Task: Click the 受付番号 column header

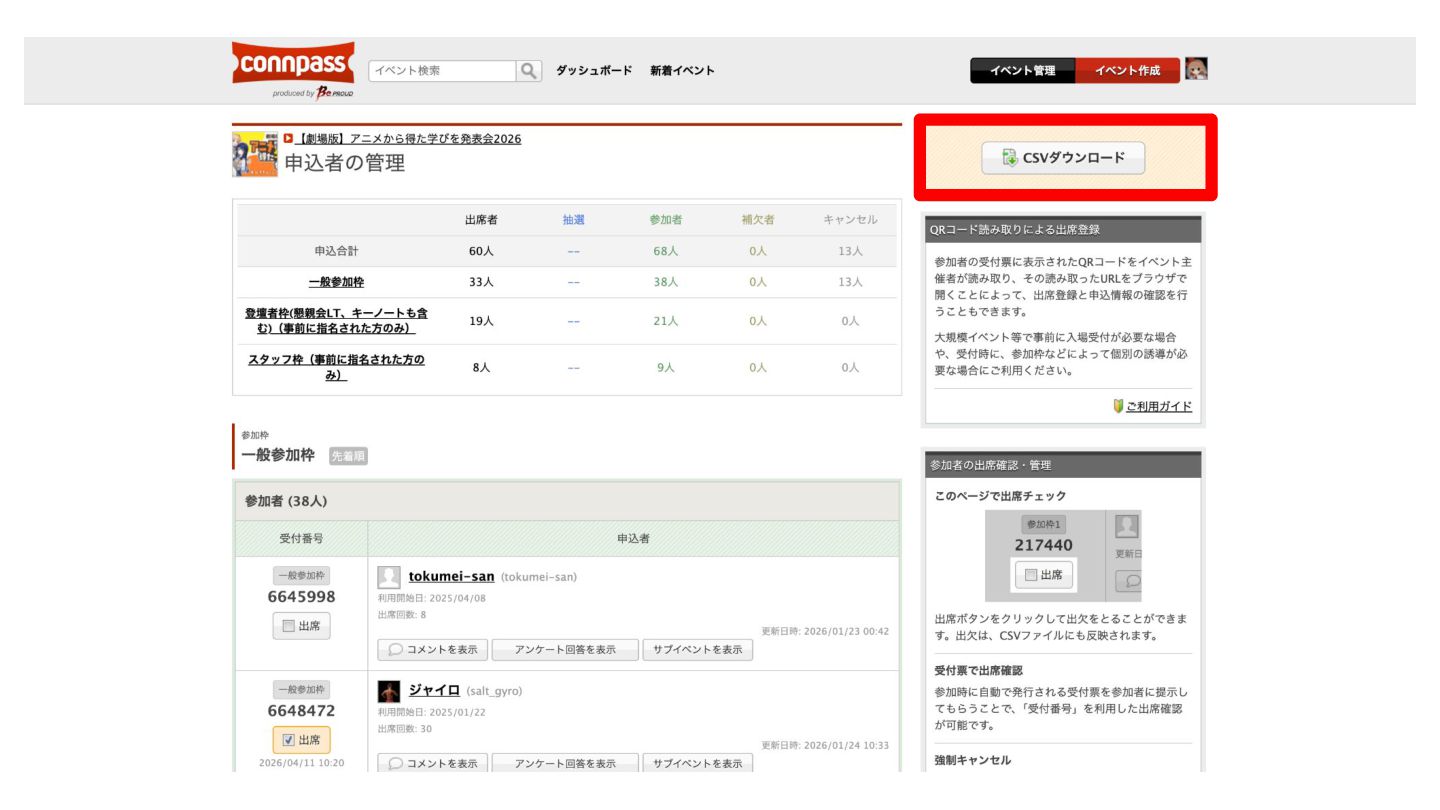Action: pyautogui.click(x=301, y=538)
